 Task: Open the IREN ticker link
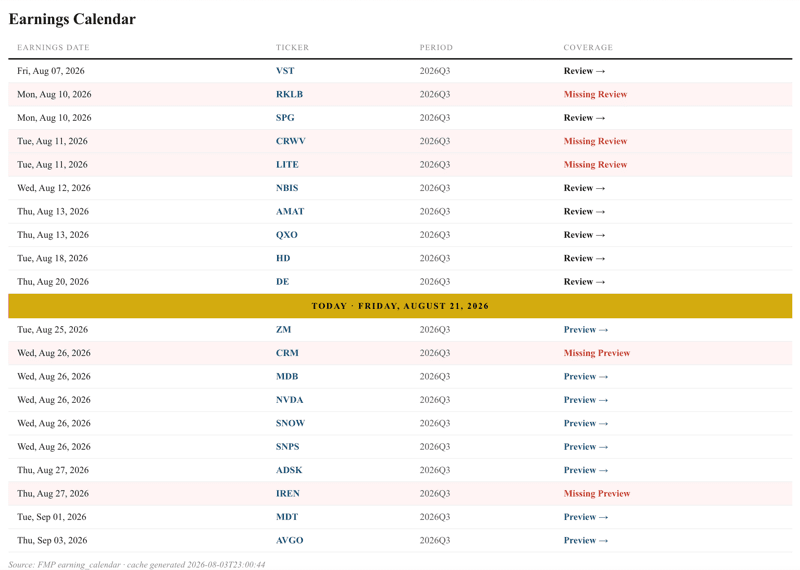(x=288, y=494)
